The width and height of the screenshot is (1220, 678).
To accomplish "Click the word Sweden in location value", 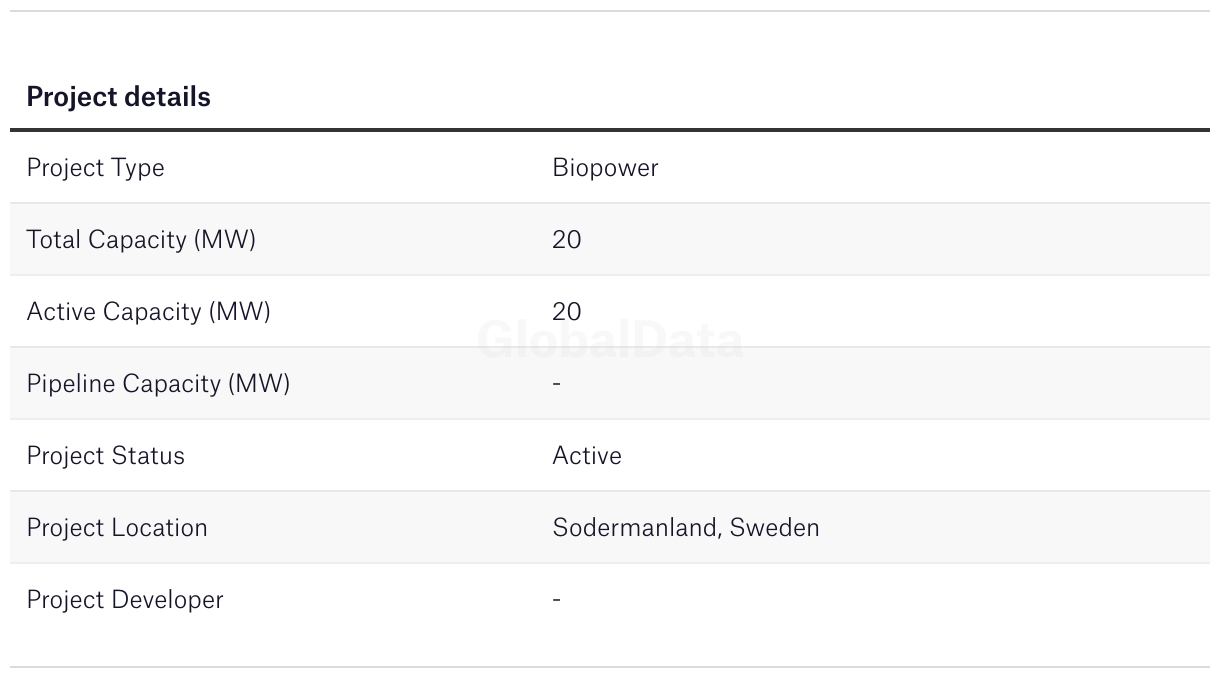I will [x=774, y=528].
